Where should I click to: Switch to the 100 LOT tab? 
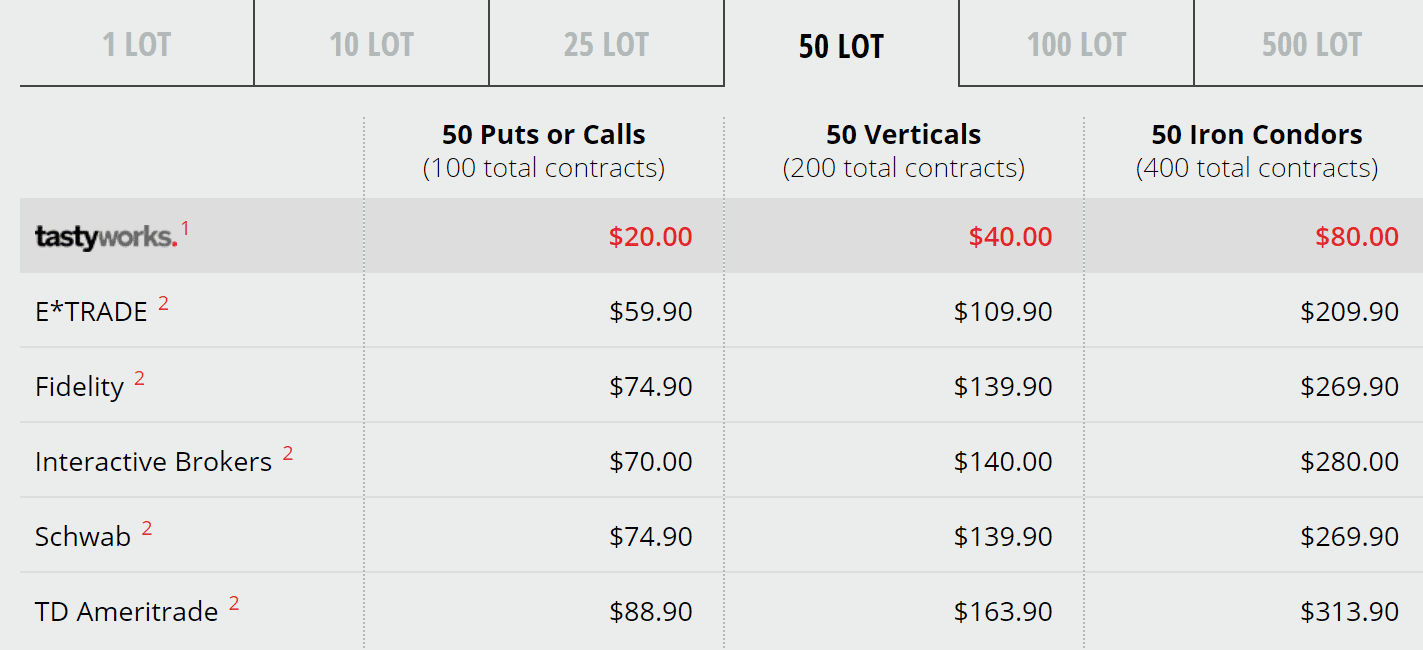pos(1076,43)
